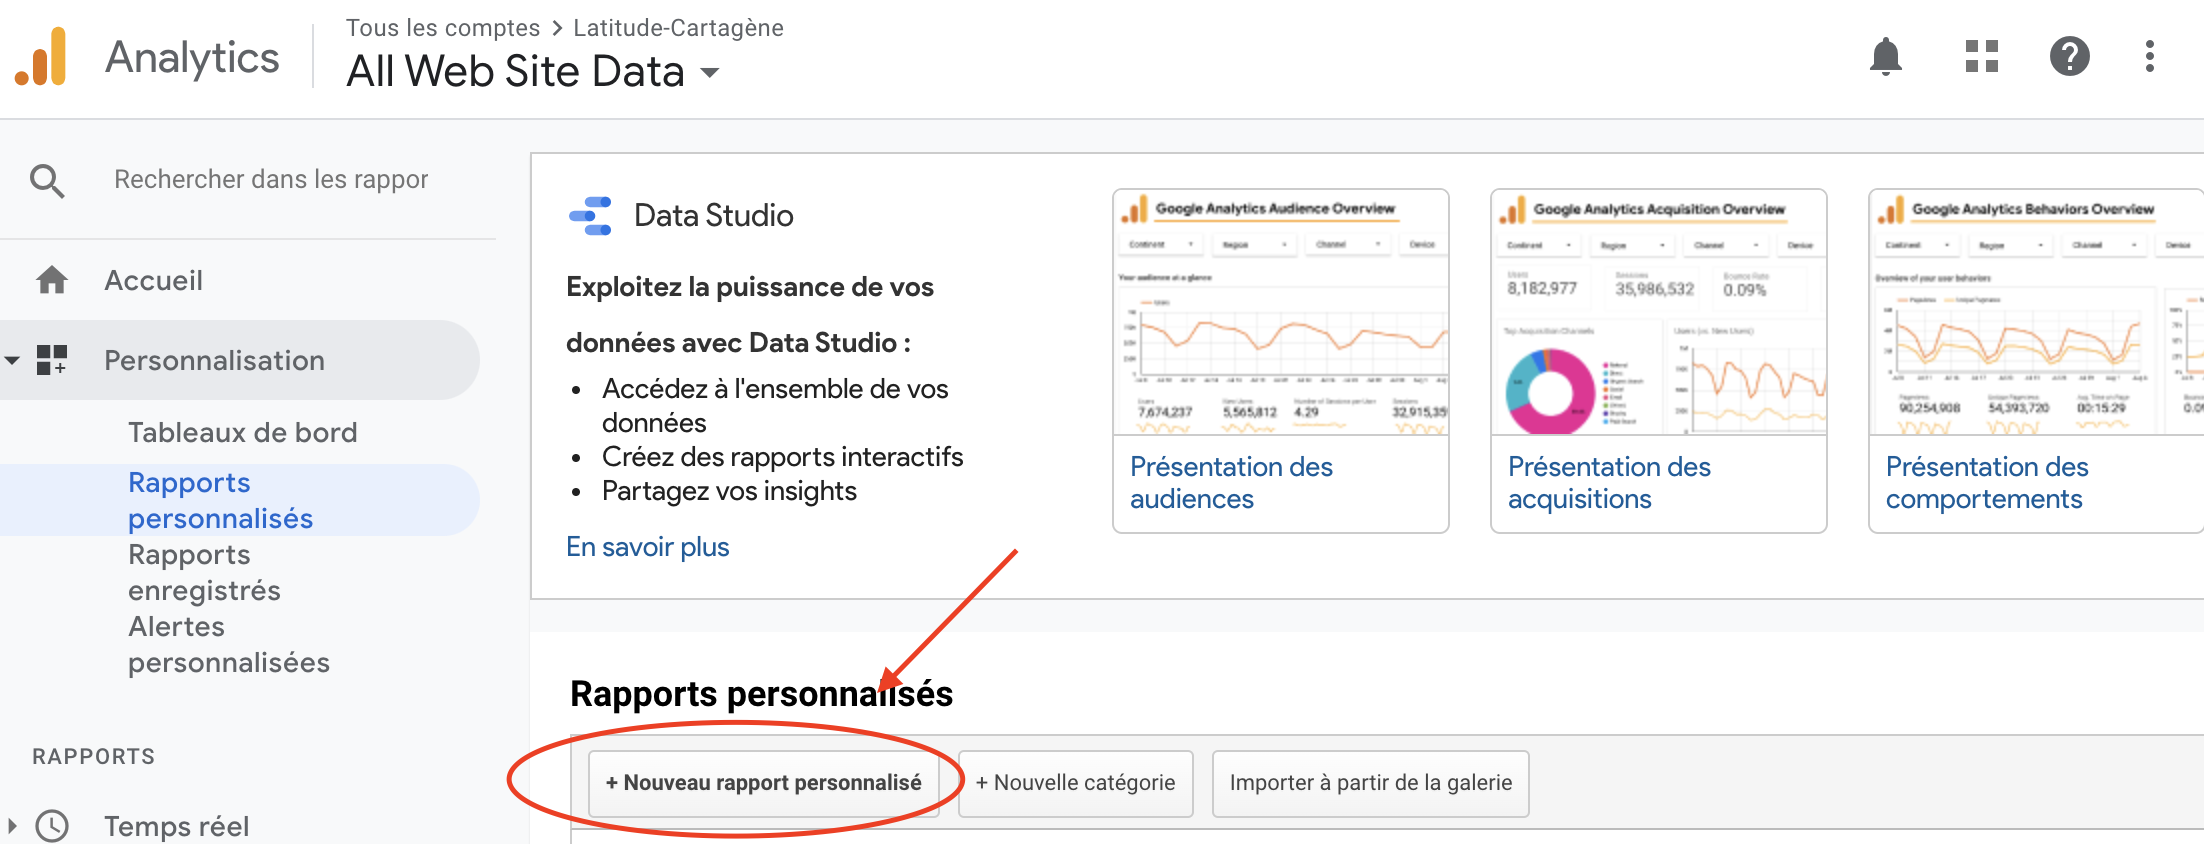Open the help question mark icon
The height and width of the screenshot is (844, 2204).
point(2069,57)
